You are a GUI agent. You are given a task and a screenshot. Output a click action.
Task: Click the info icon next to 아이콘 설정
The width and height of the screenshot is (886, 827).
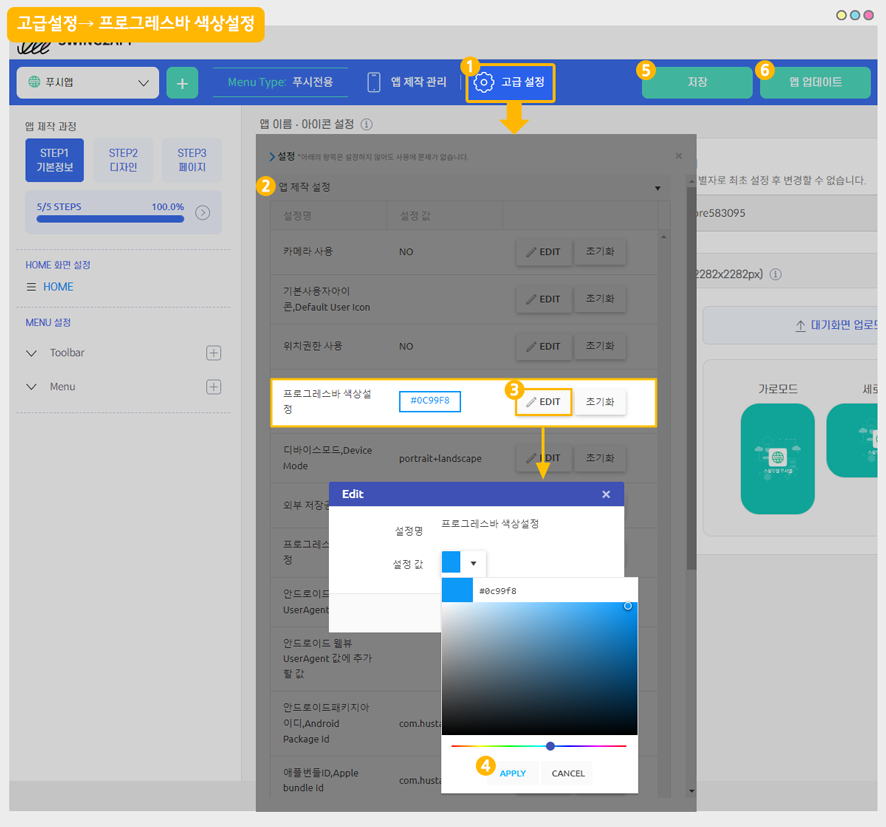click(366, 125)
